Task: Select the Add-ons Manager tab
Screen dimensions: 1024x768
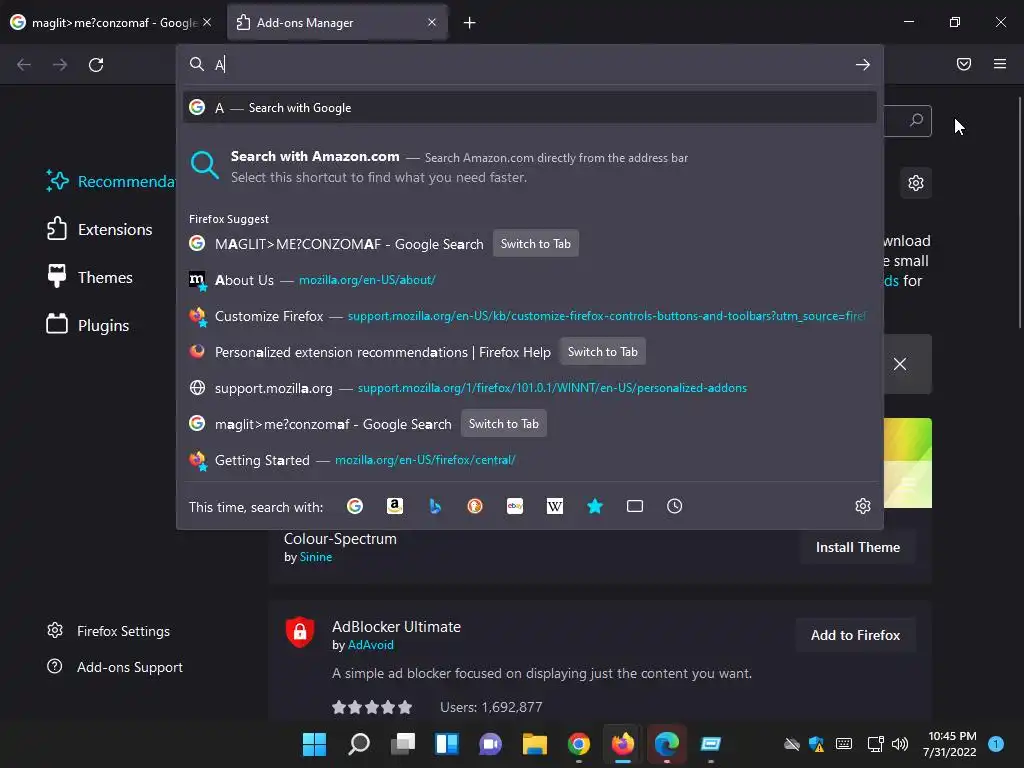Action: [337, 23]
